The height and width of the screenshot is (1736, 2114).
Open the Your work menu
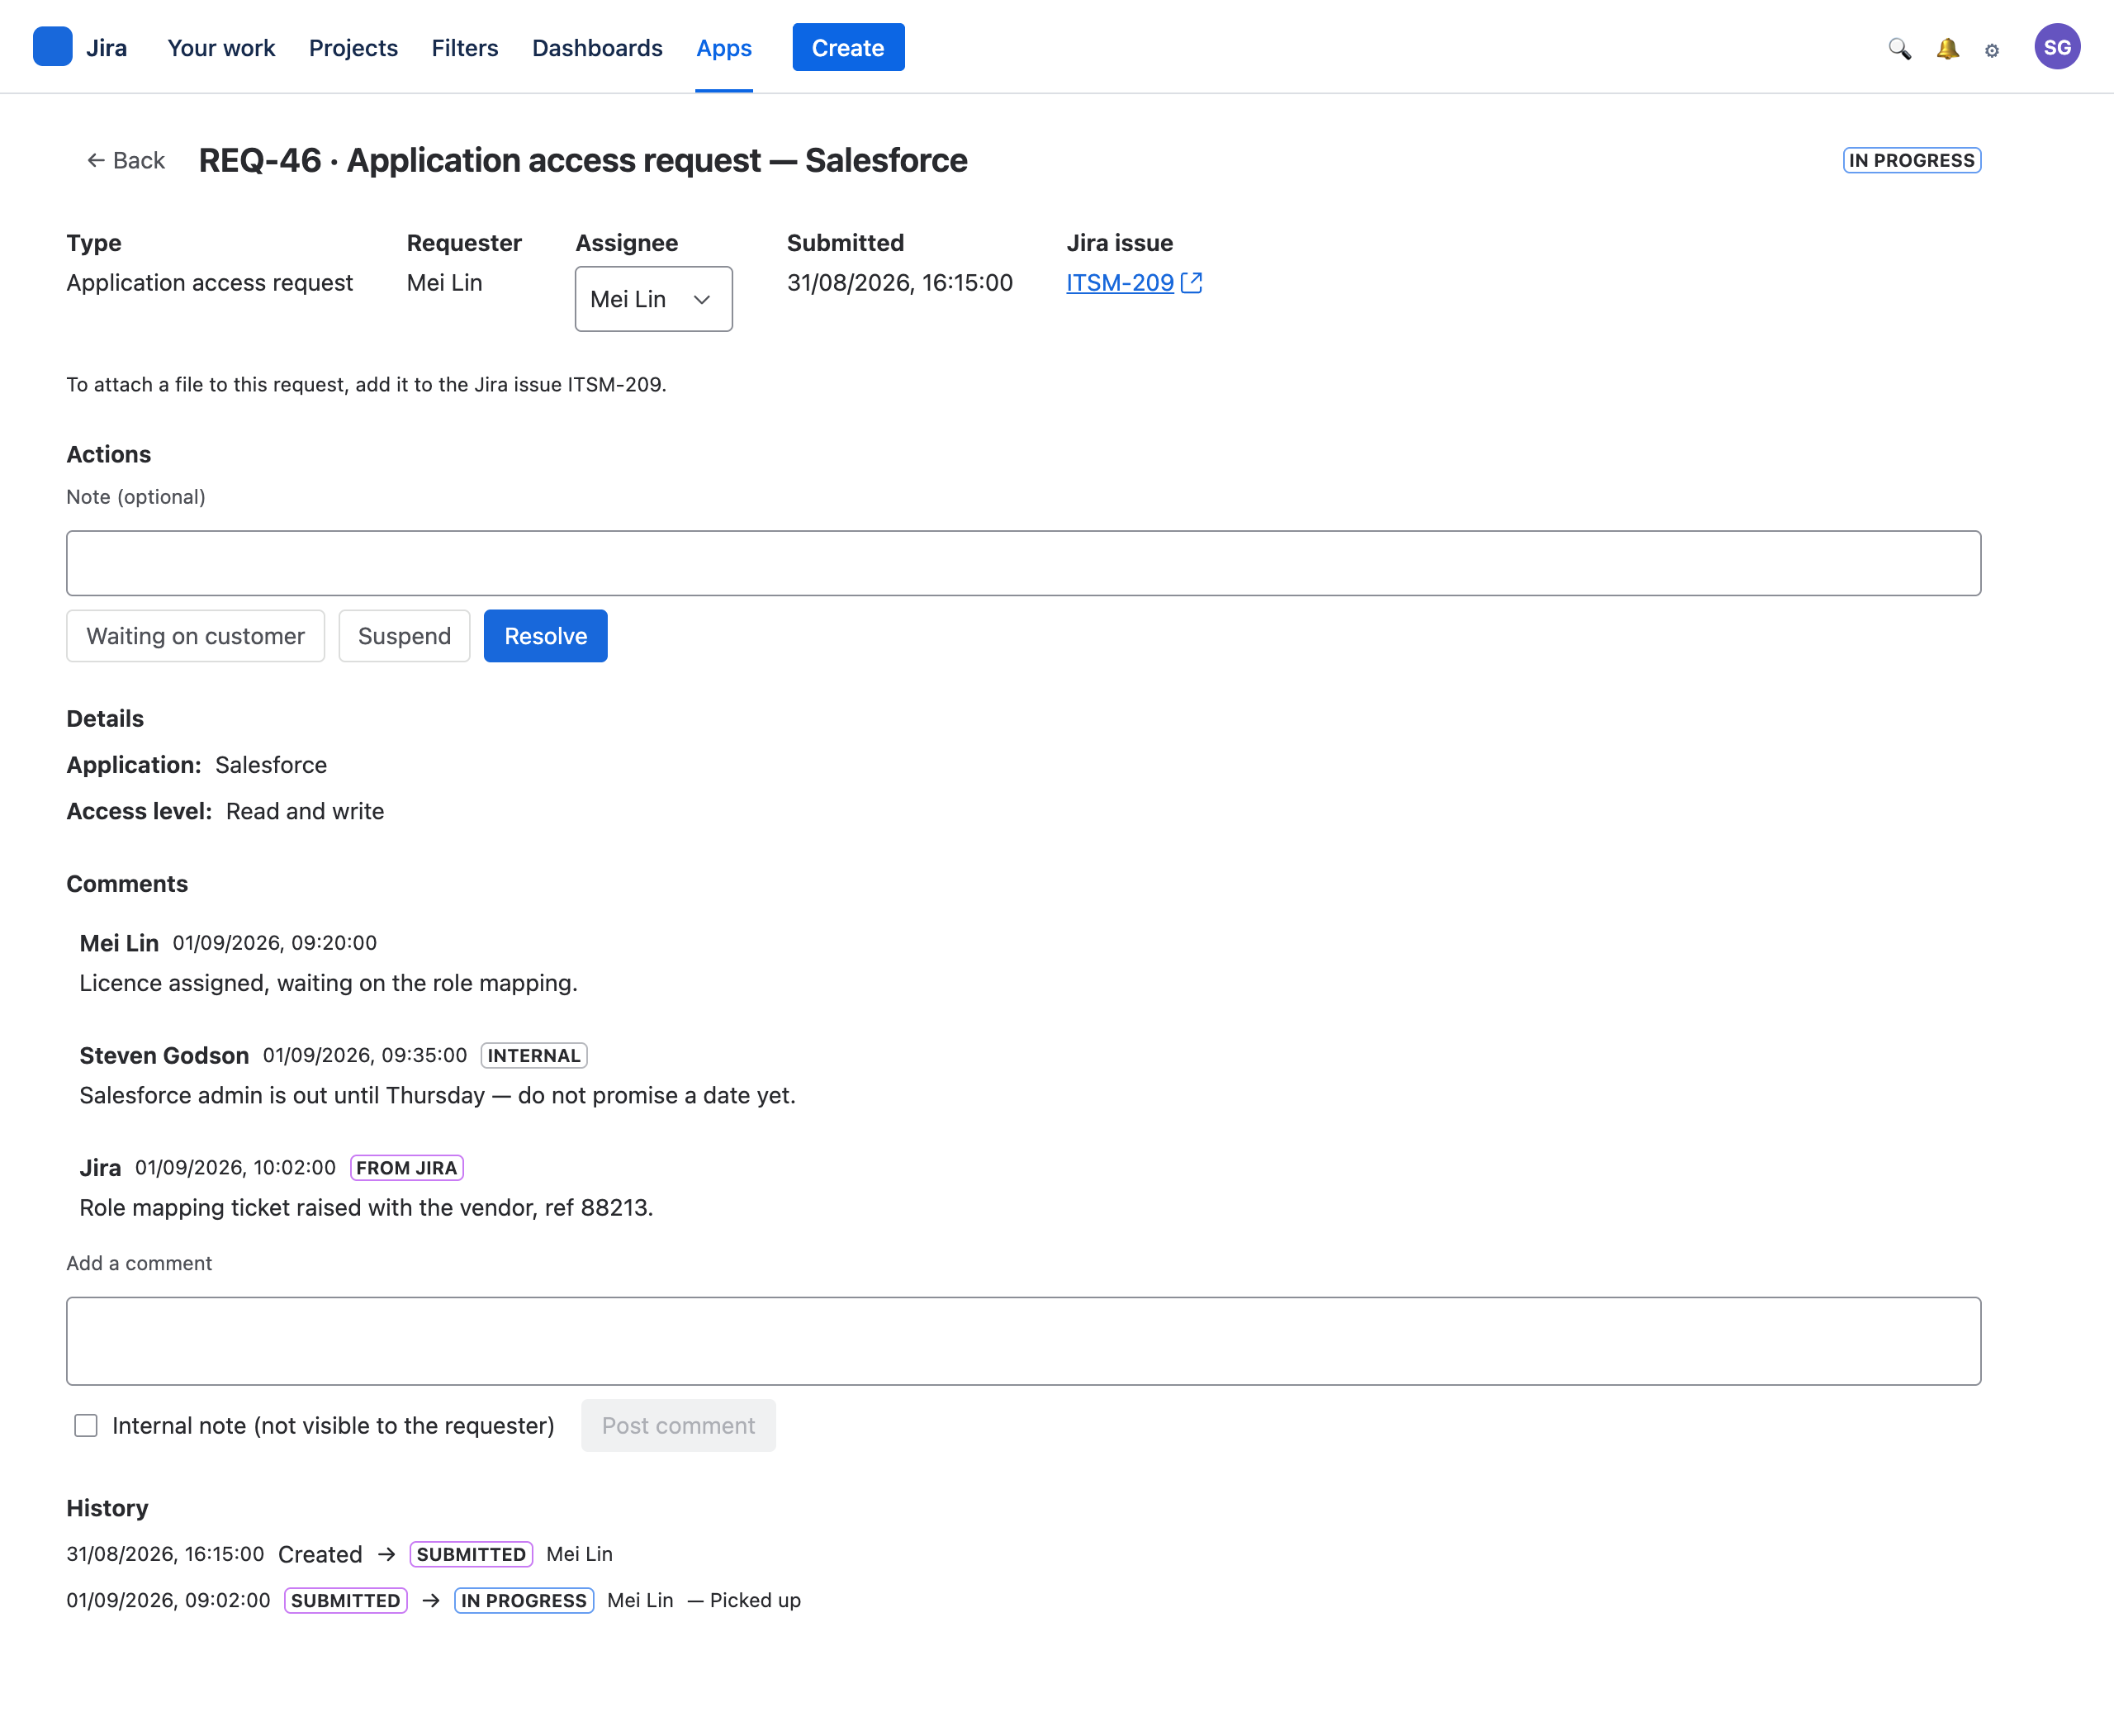[x=221, y=48]
